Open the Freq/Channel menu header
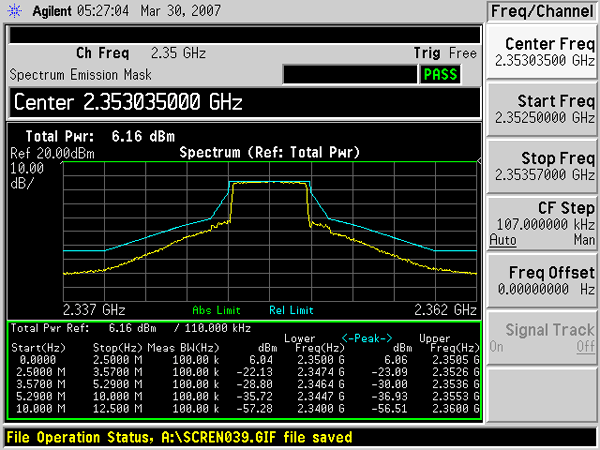This screenshot has width=600, height=450. click(542, 11)
